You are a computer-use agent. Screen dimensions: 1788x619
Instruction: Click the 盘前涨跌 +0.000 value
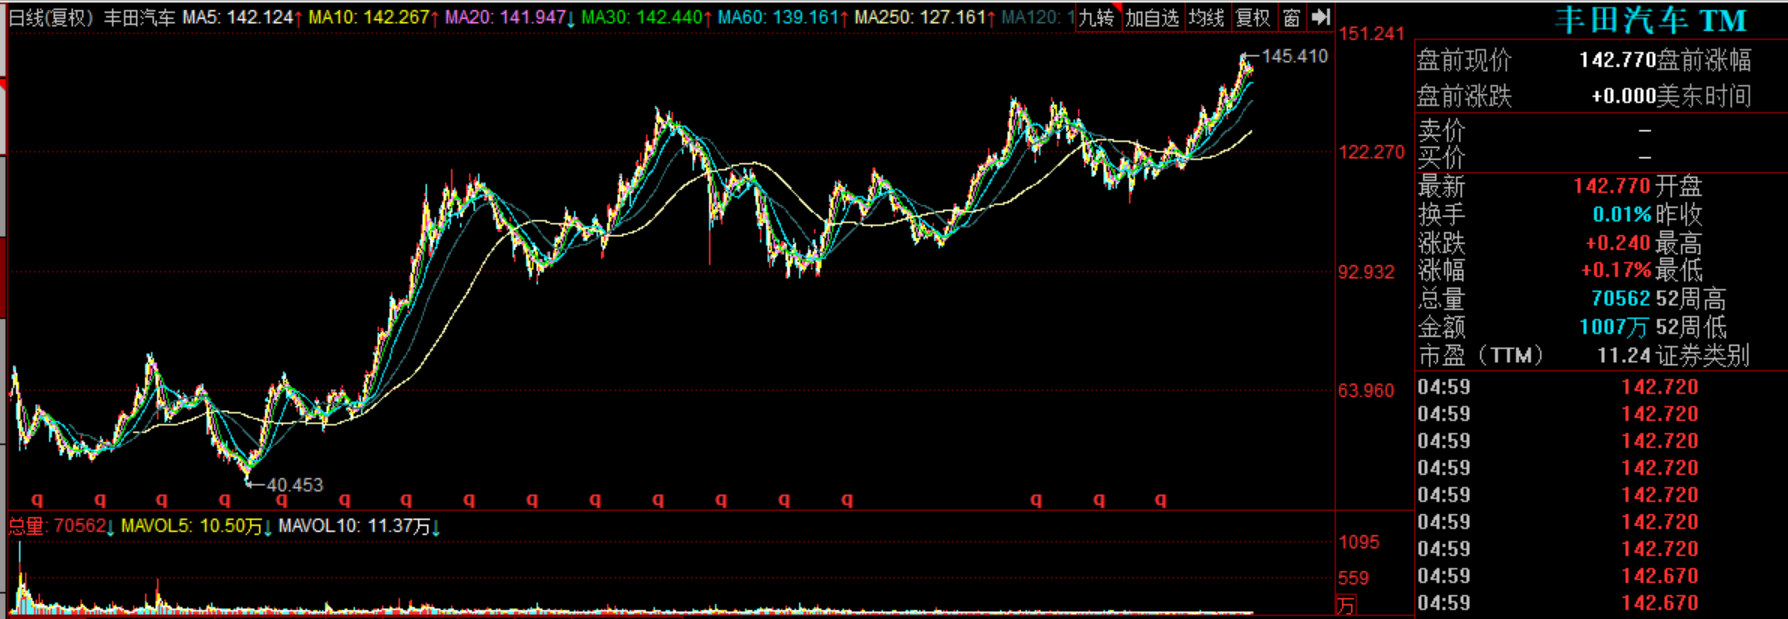(1624, 96)
